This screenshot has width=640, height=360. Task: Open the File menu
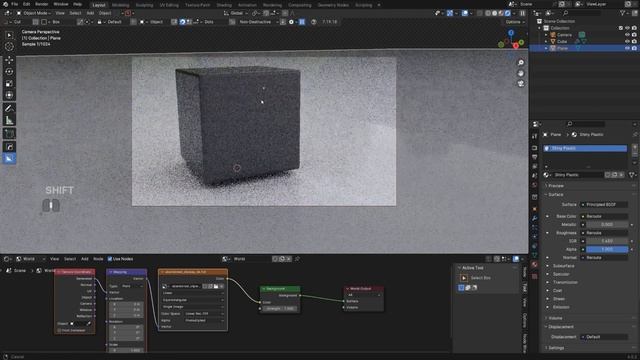click(15, 4)
